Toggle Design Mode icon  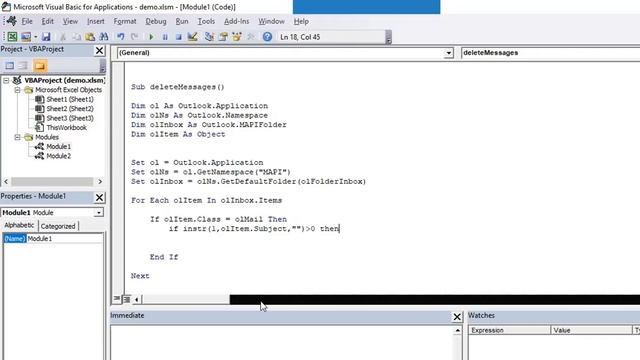[x=192, y=37]
